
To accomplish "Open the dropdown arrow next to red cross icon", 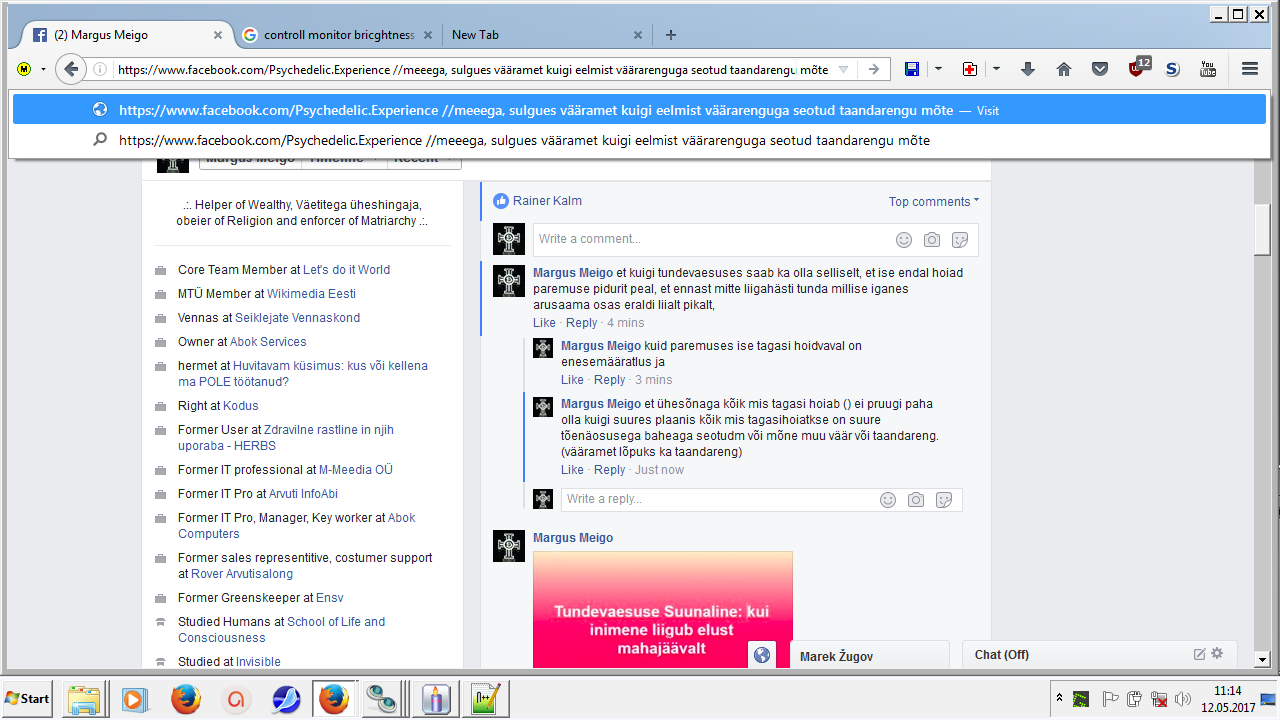I will tap(996, 69).
